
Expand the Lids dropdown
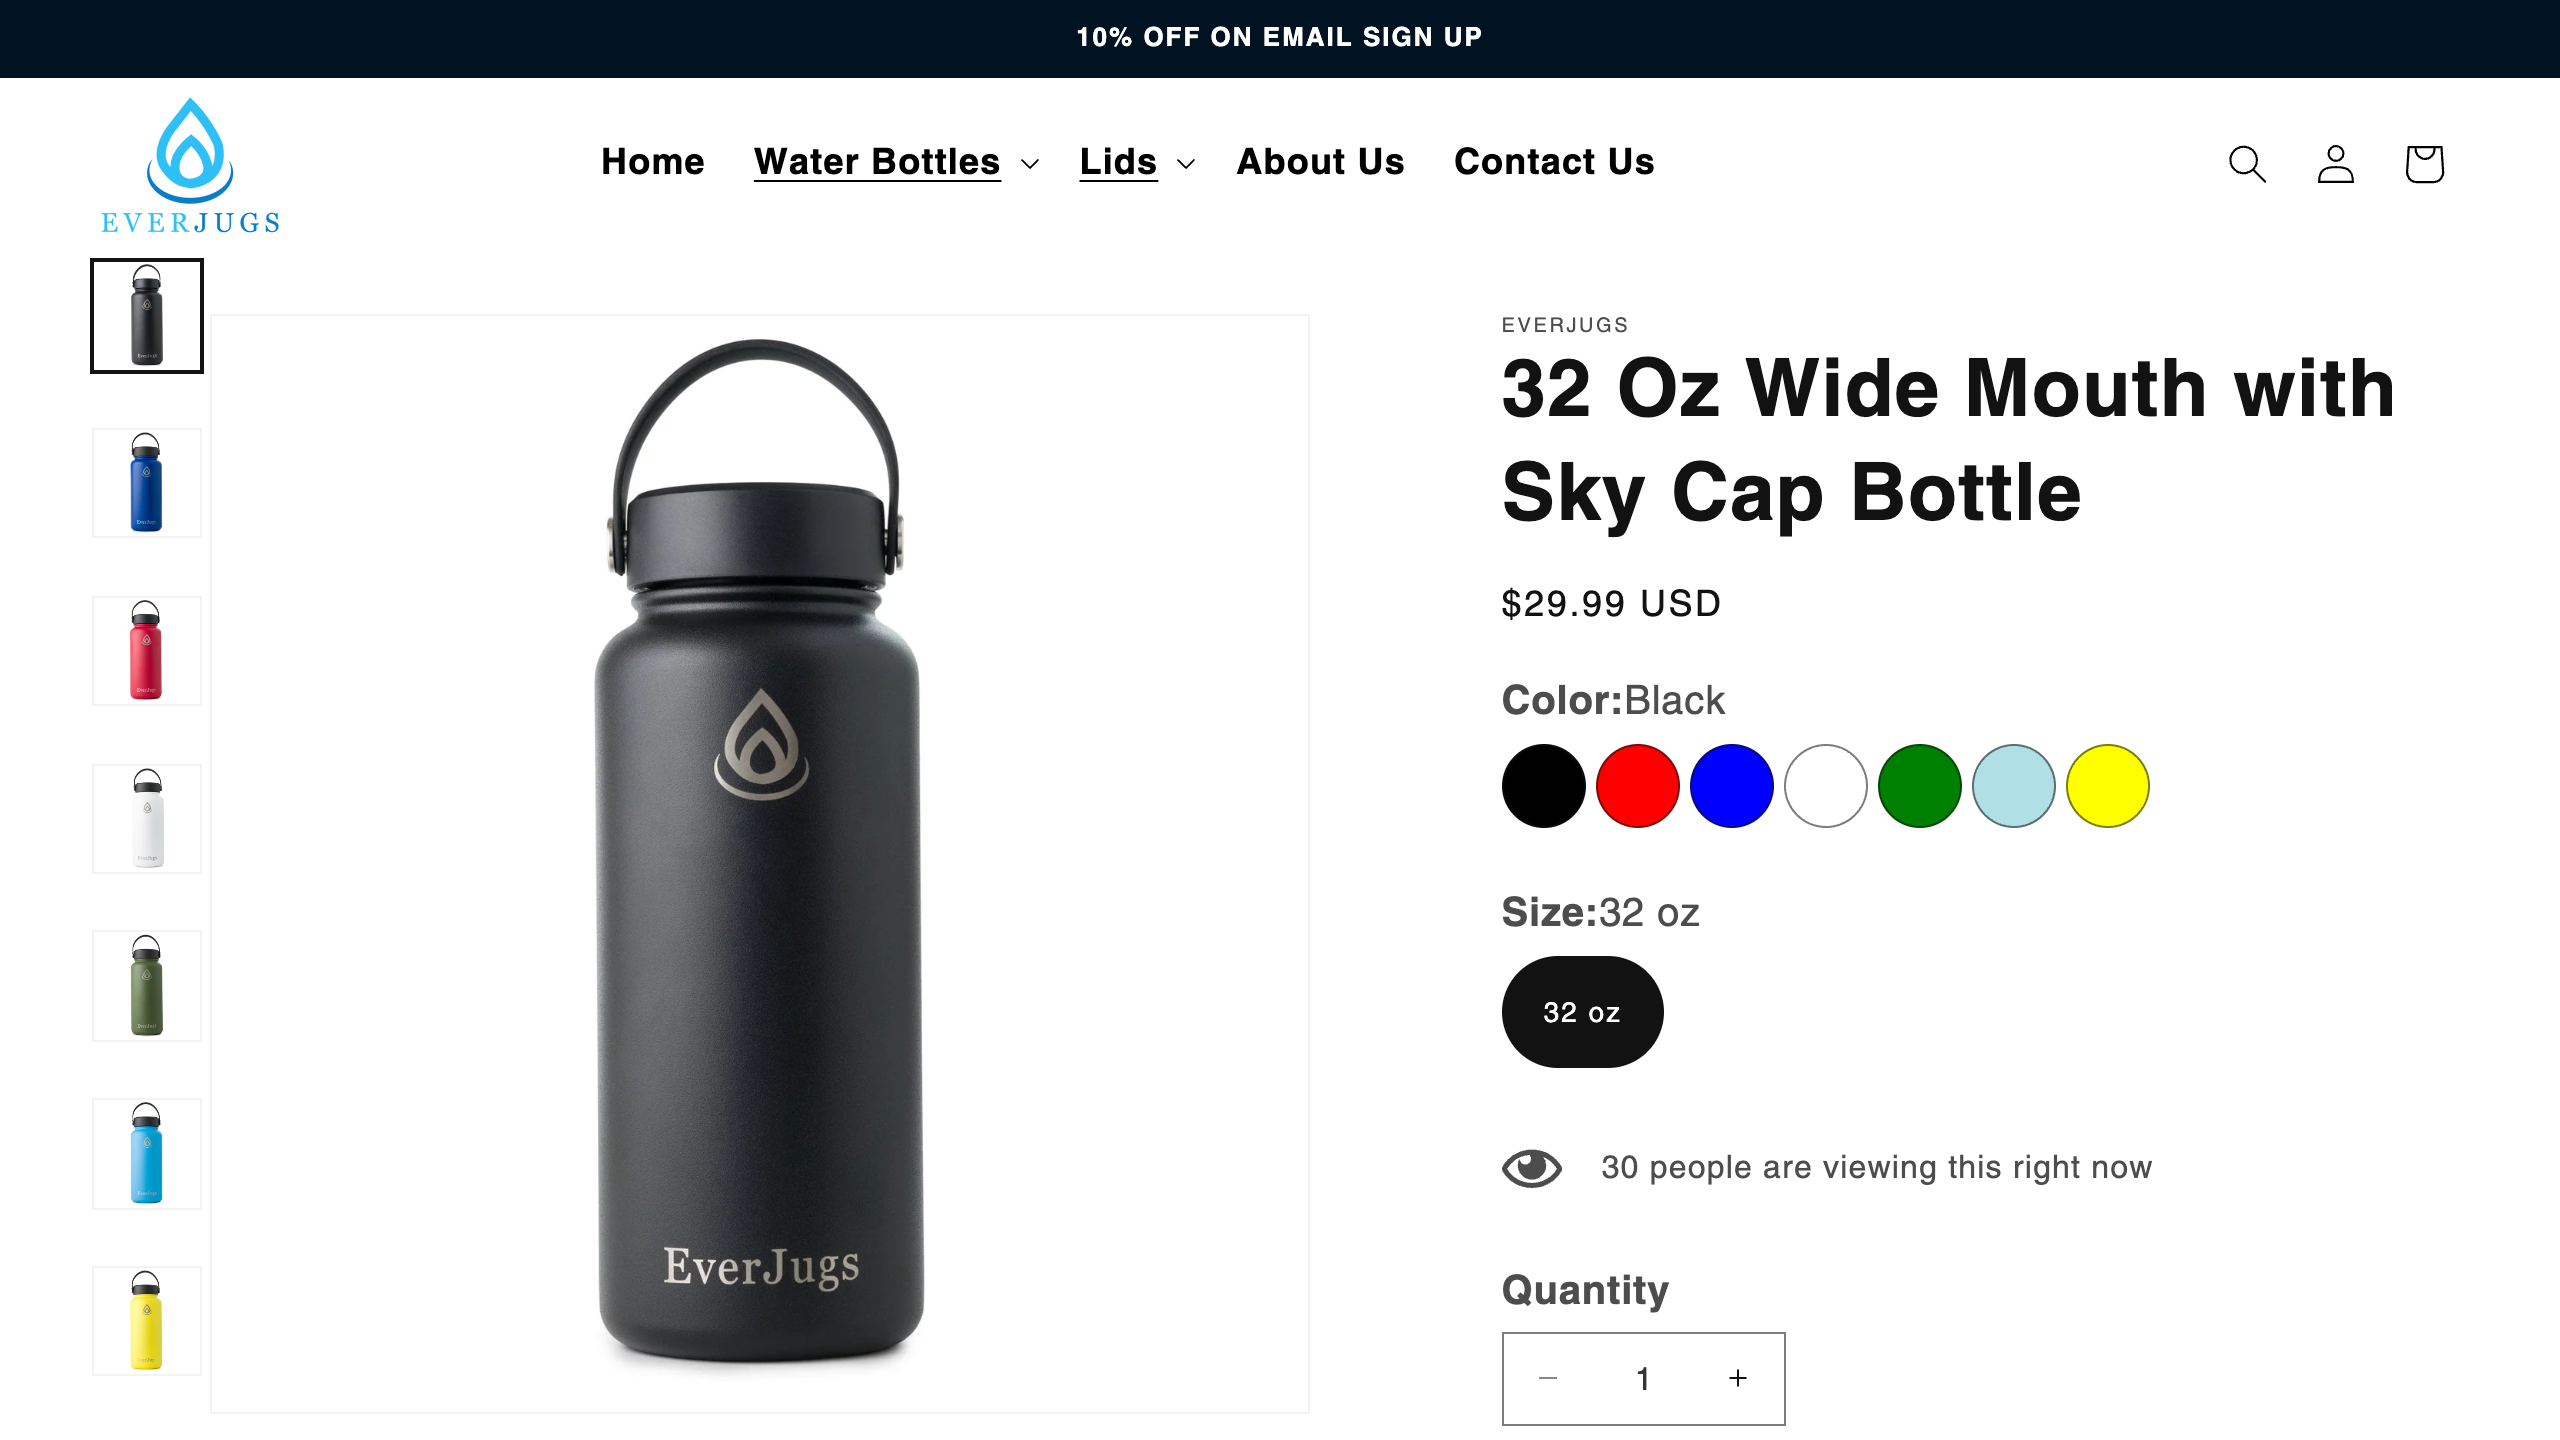(x=1117, y=162)
